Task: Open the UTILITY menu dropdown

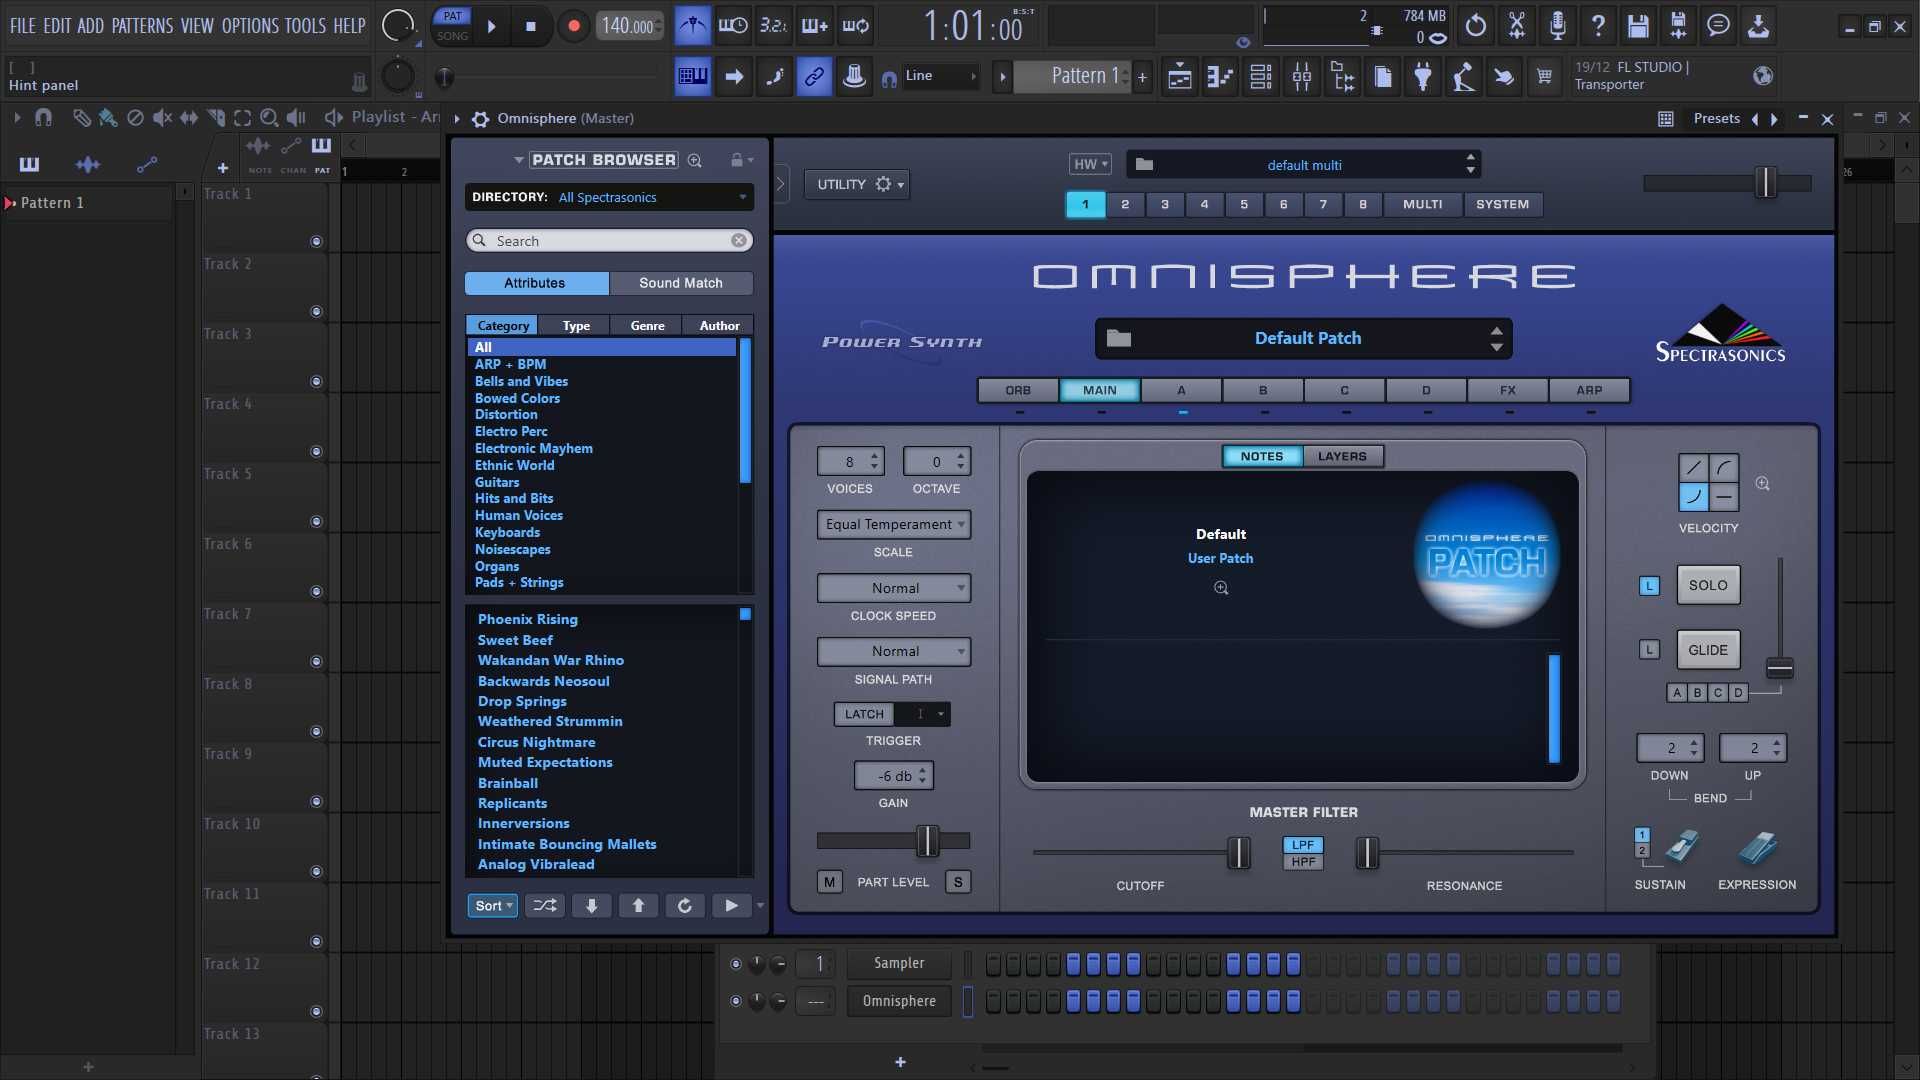Action: pos(858,184)
